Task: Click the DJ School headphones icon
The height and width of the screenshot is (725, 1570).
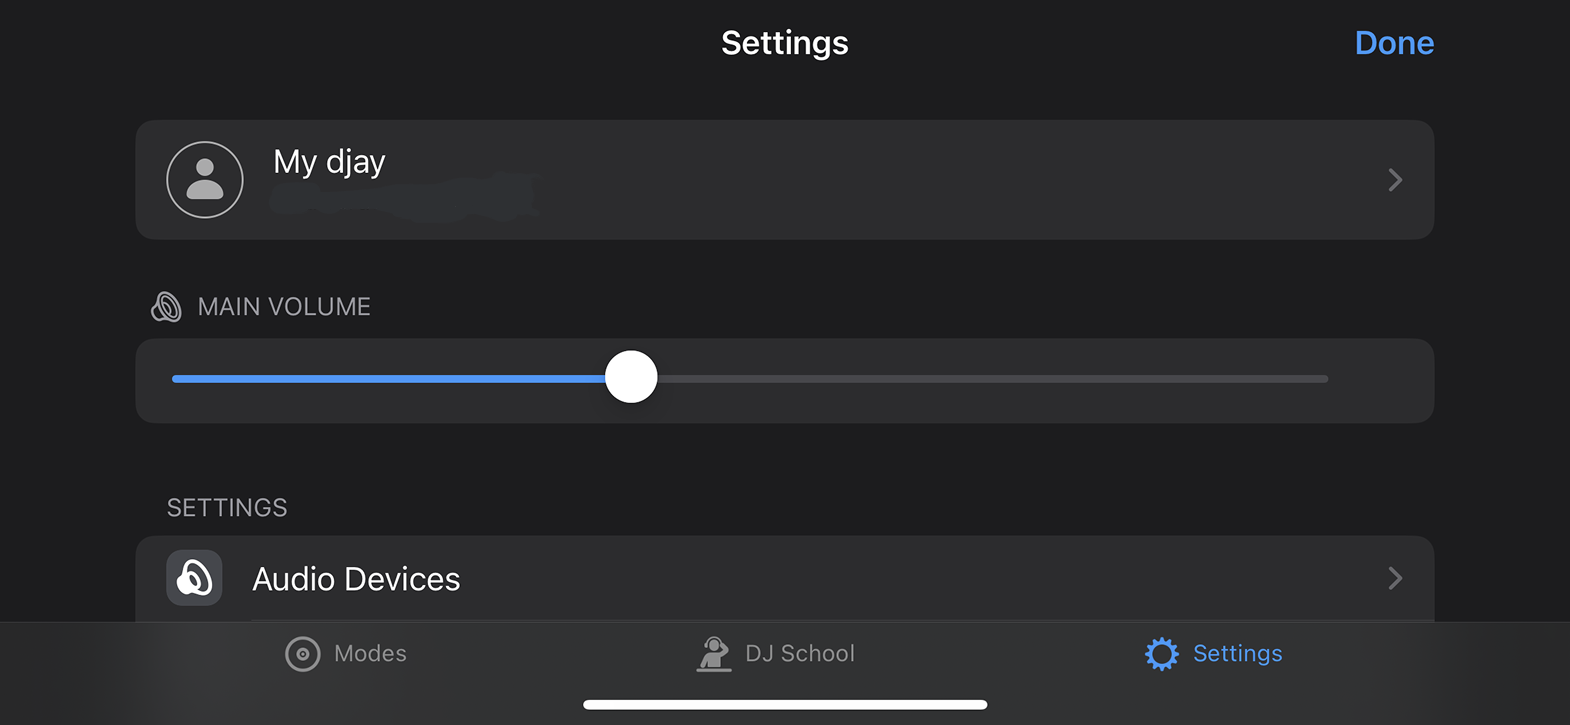Action: pos(713,653)
